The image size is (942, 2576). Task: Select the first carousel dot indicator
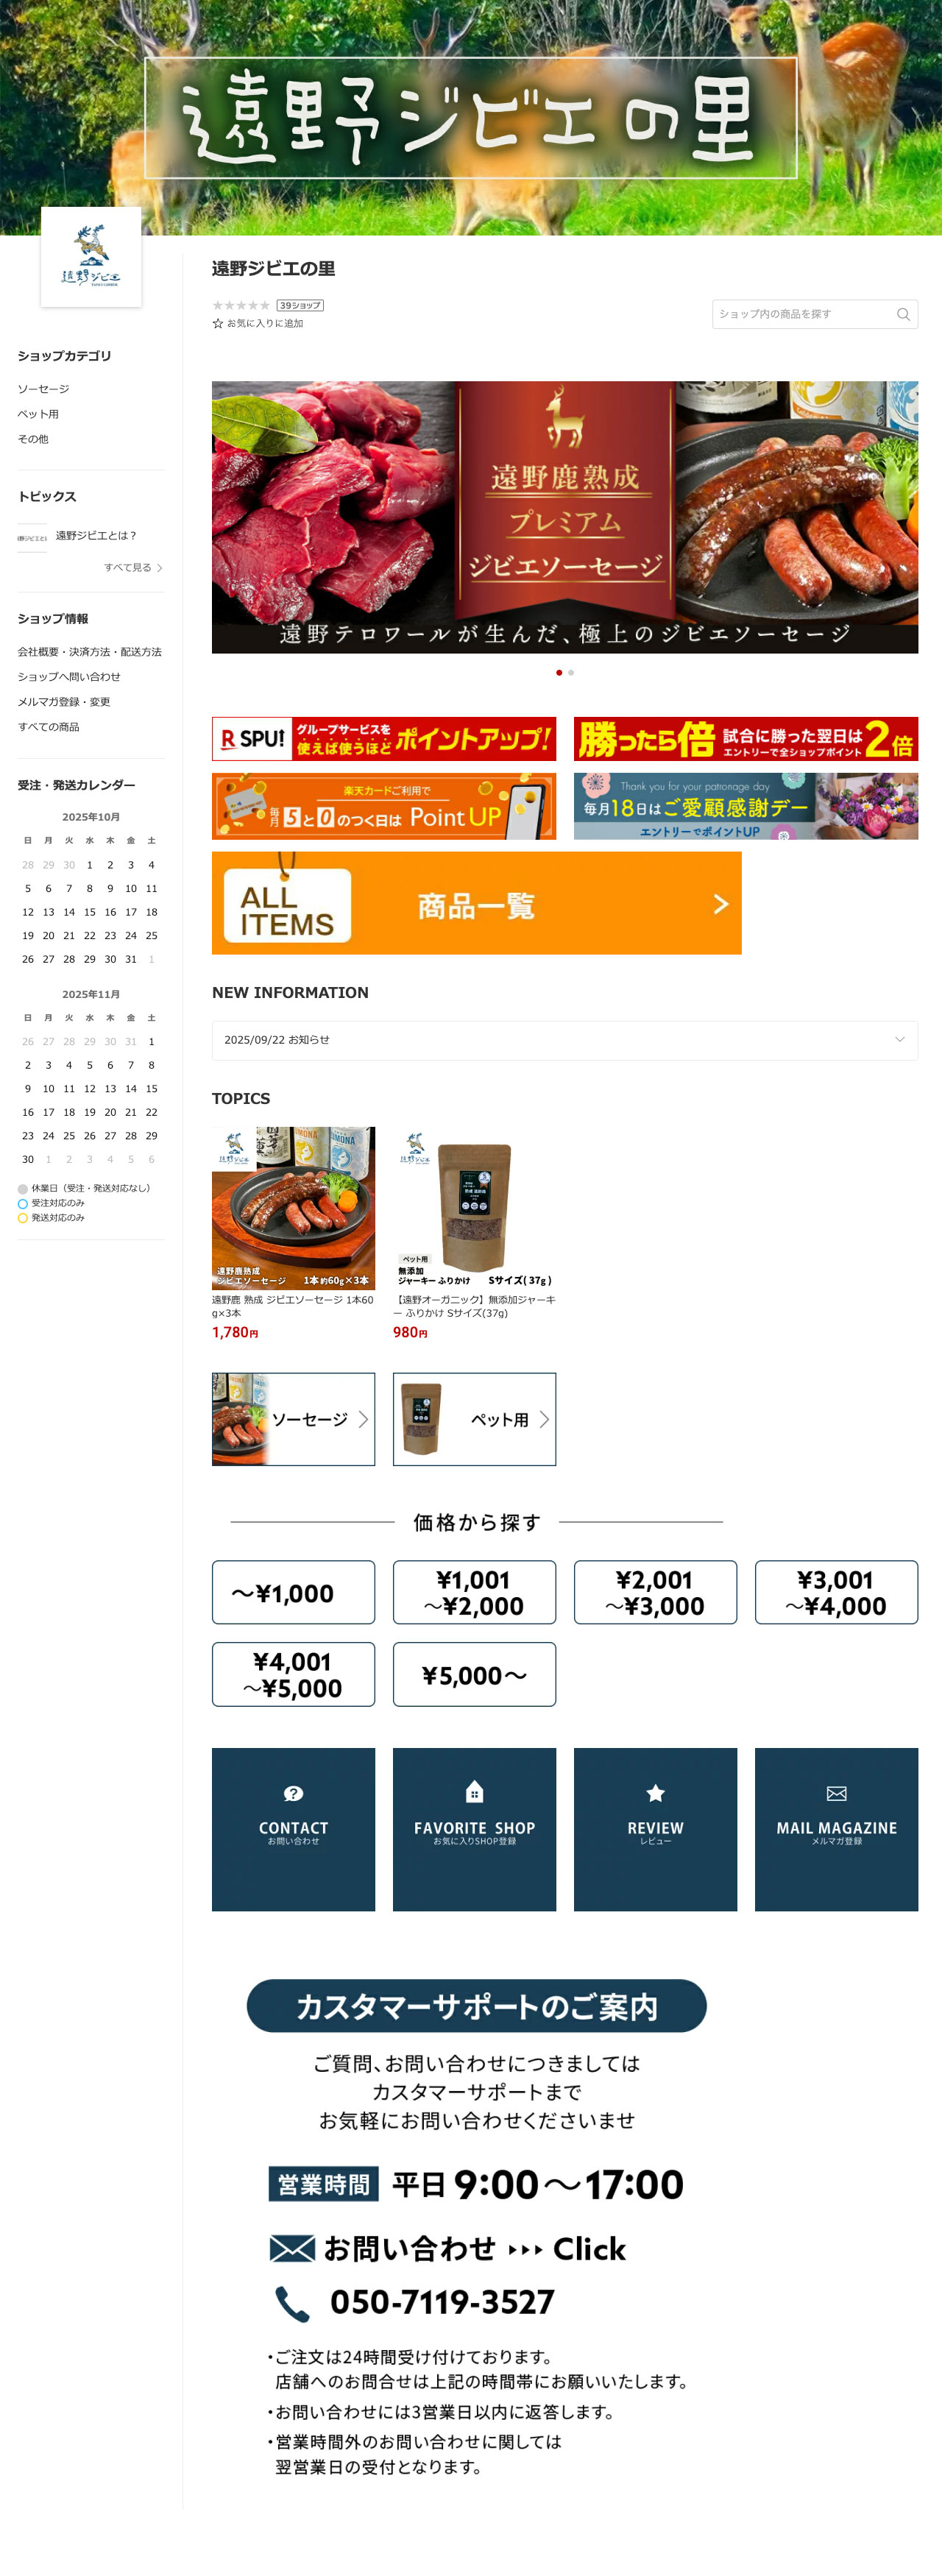559,673
